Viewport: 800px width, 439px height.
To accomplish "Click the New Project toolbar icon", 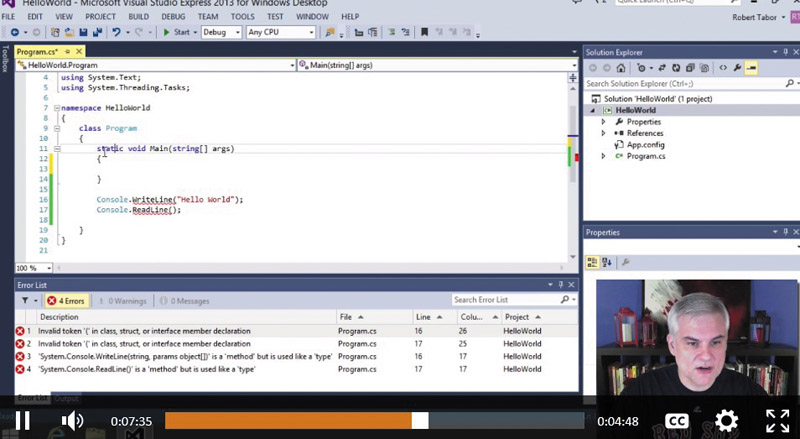I will (x=55, y=32).
